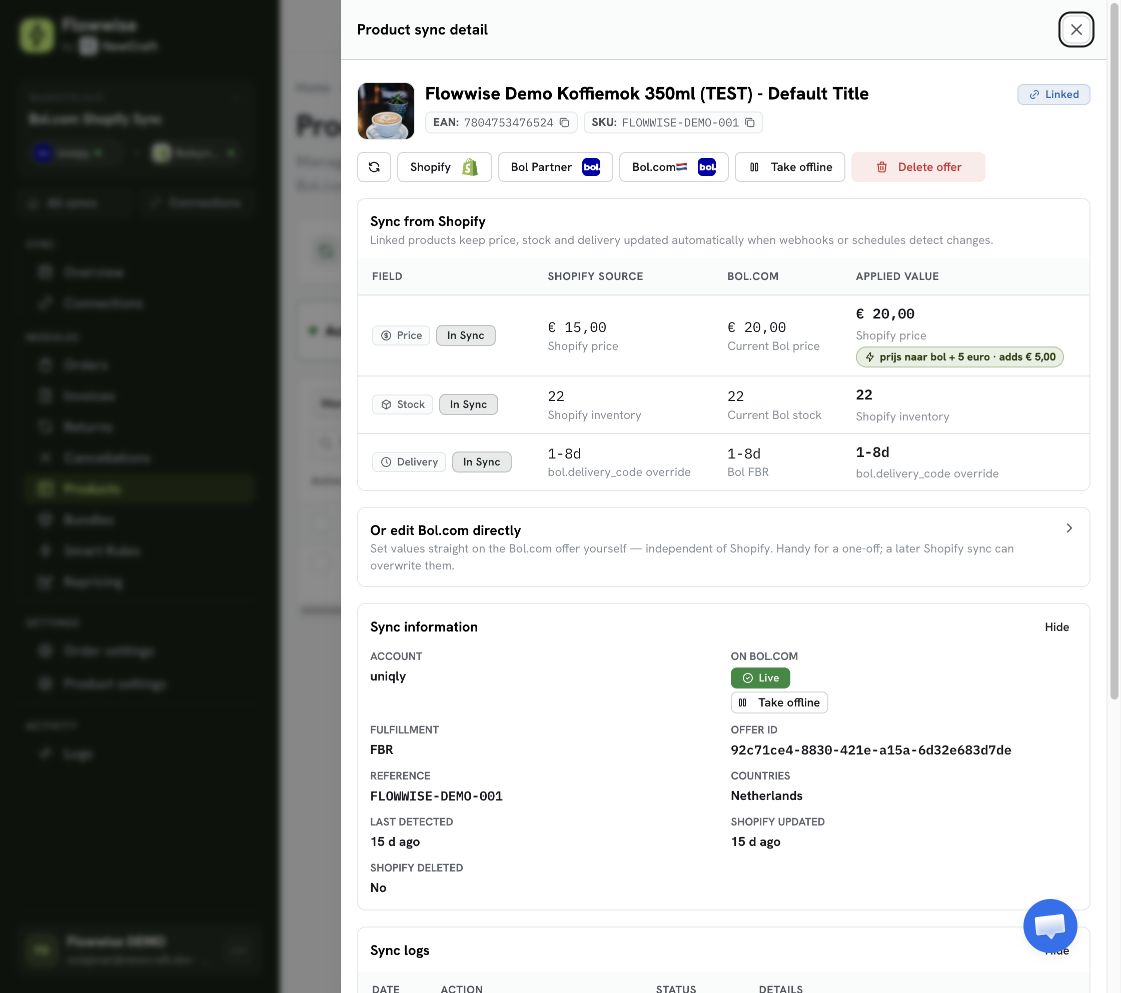Click the 1-8d applied delivery value
Image resolution: width=1121 pixels, height=993 pixels.
[x=872, y=453]
